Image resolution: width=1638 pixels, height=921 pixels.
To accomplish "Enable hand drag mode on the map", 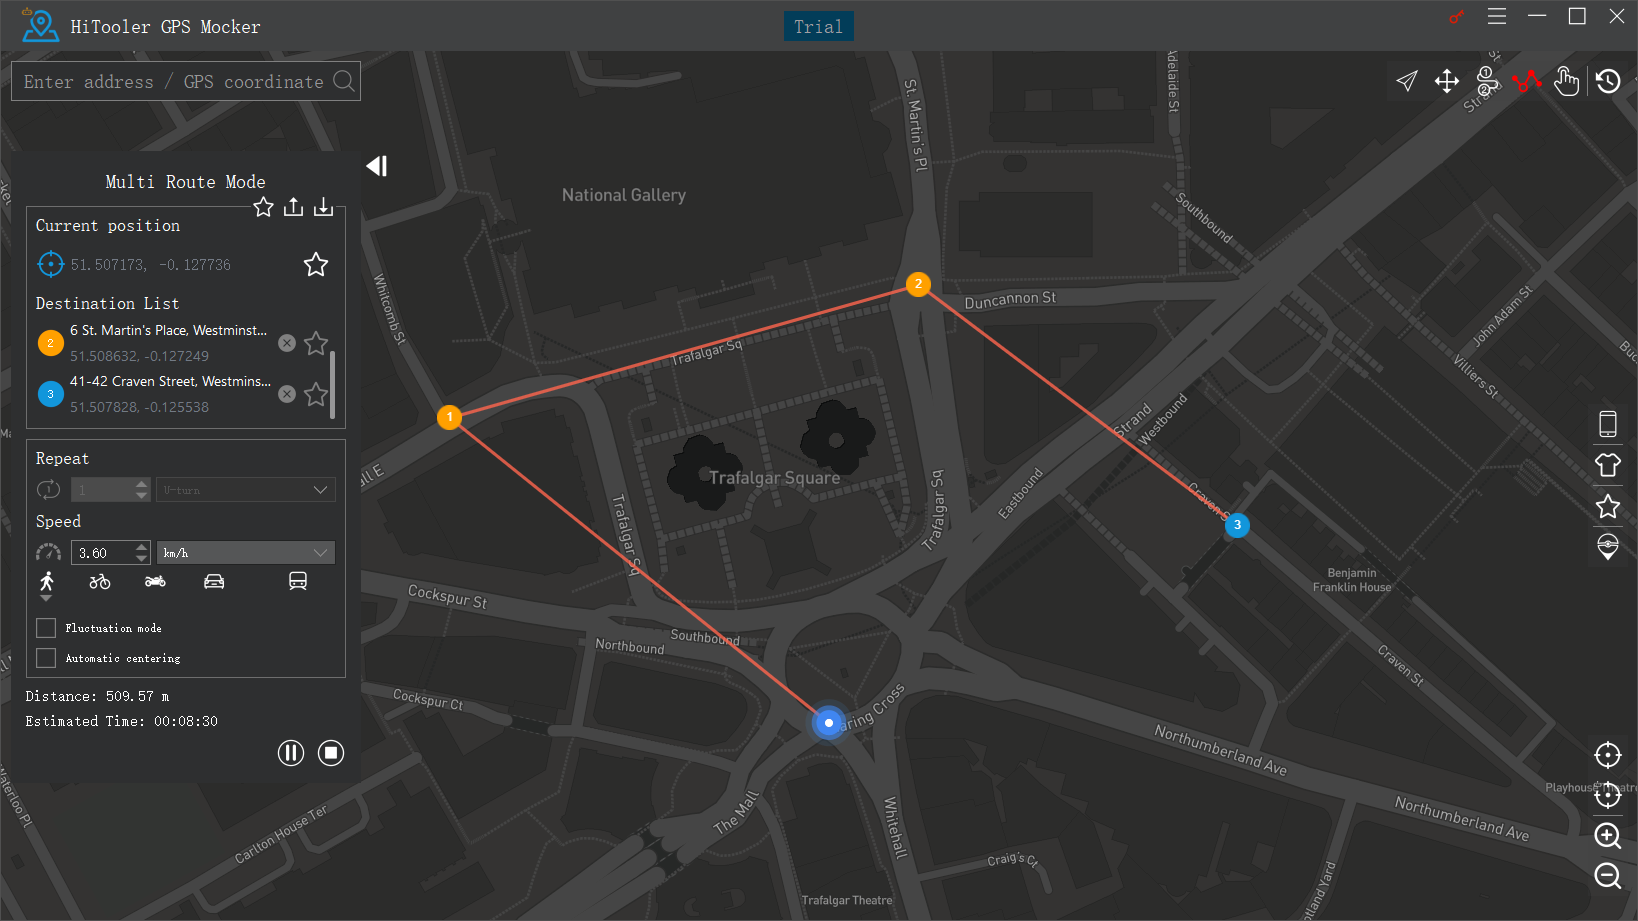I will point(1567,82).
